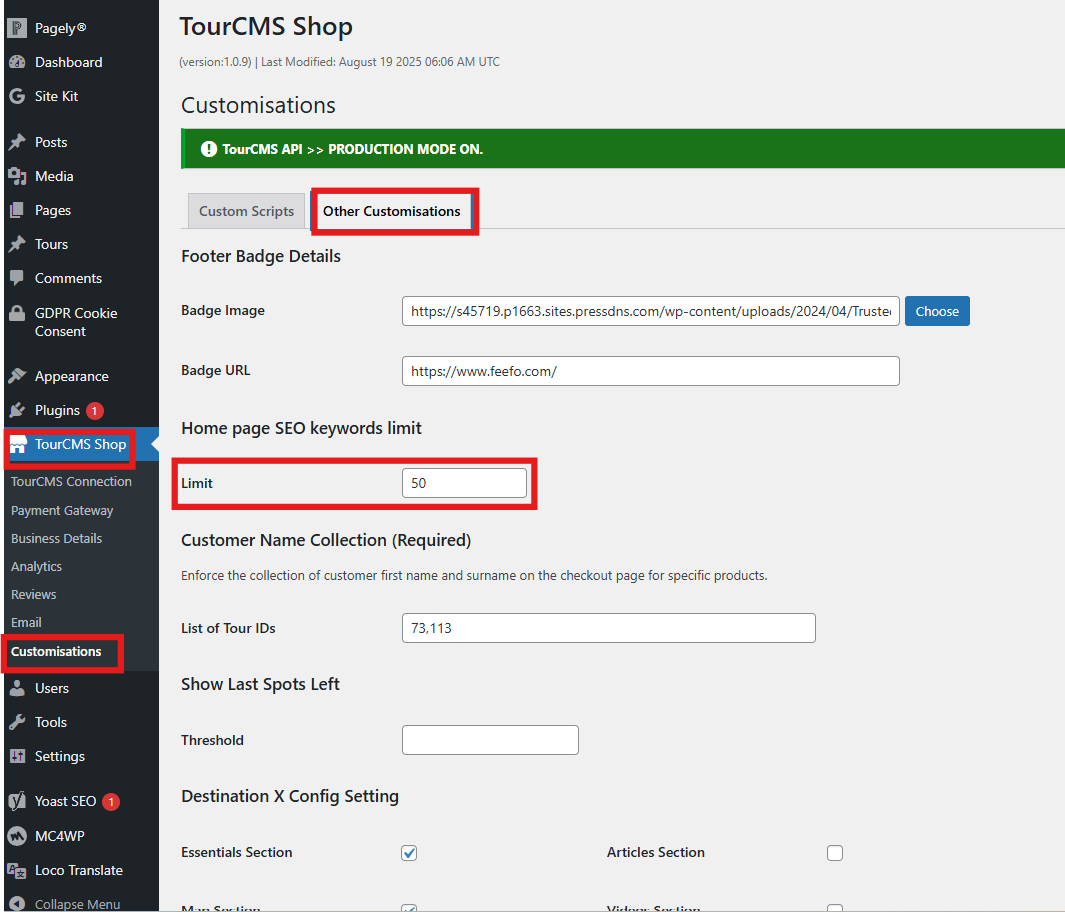Click the Settings sliders icon
This screenshot has width=1065, height=912.
[x=17, y=756]
